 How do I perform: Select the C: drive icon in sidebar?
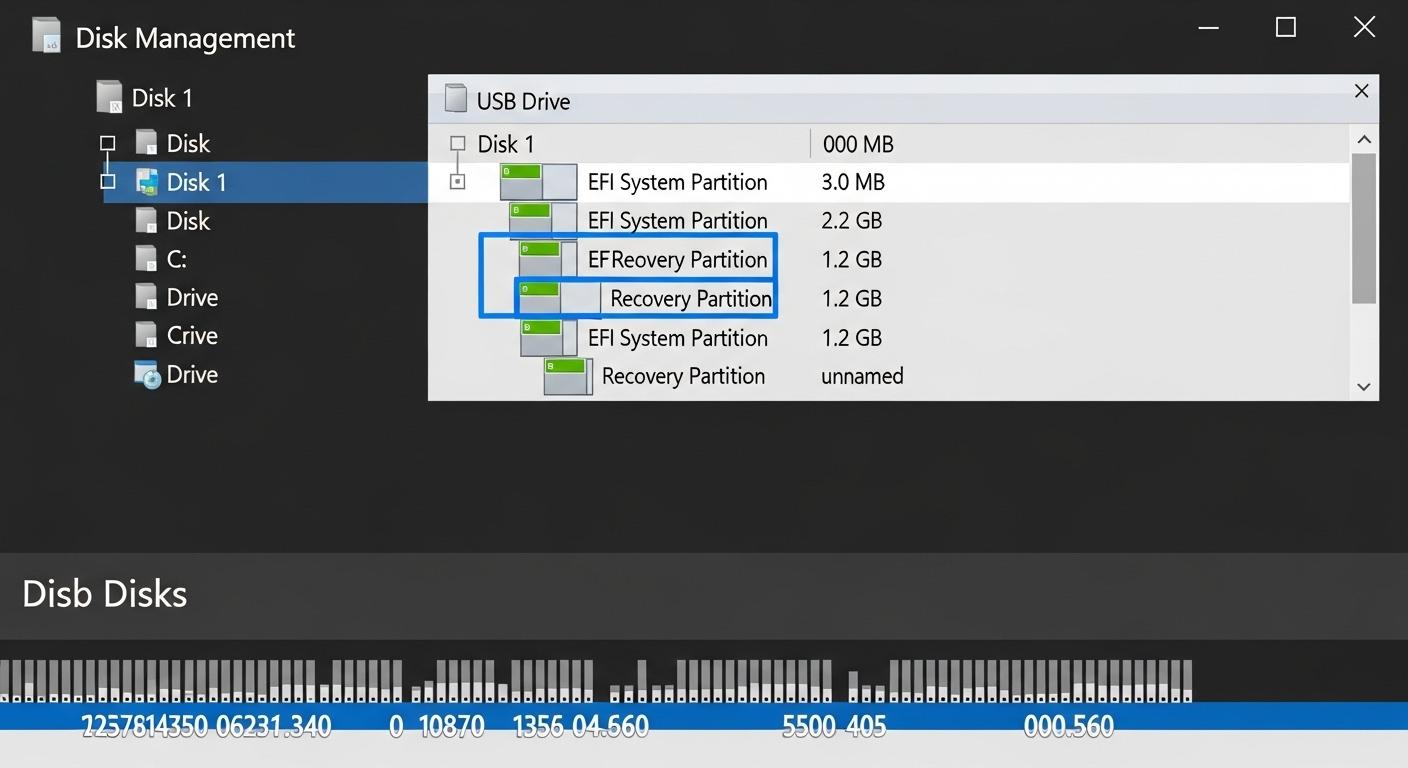point(146,258)
